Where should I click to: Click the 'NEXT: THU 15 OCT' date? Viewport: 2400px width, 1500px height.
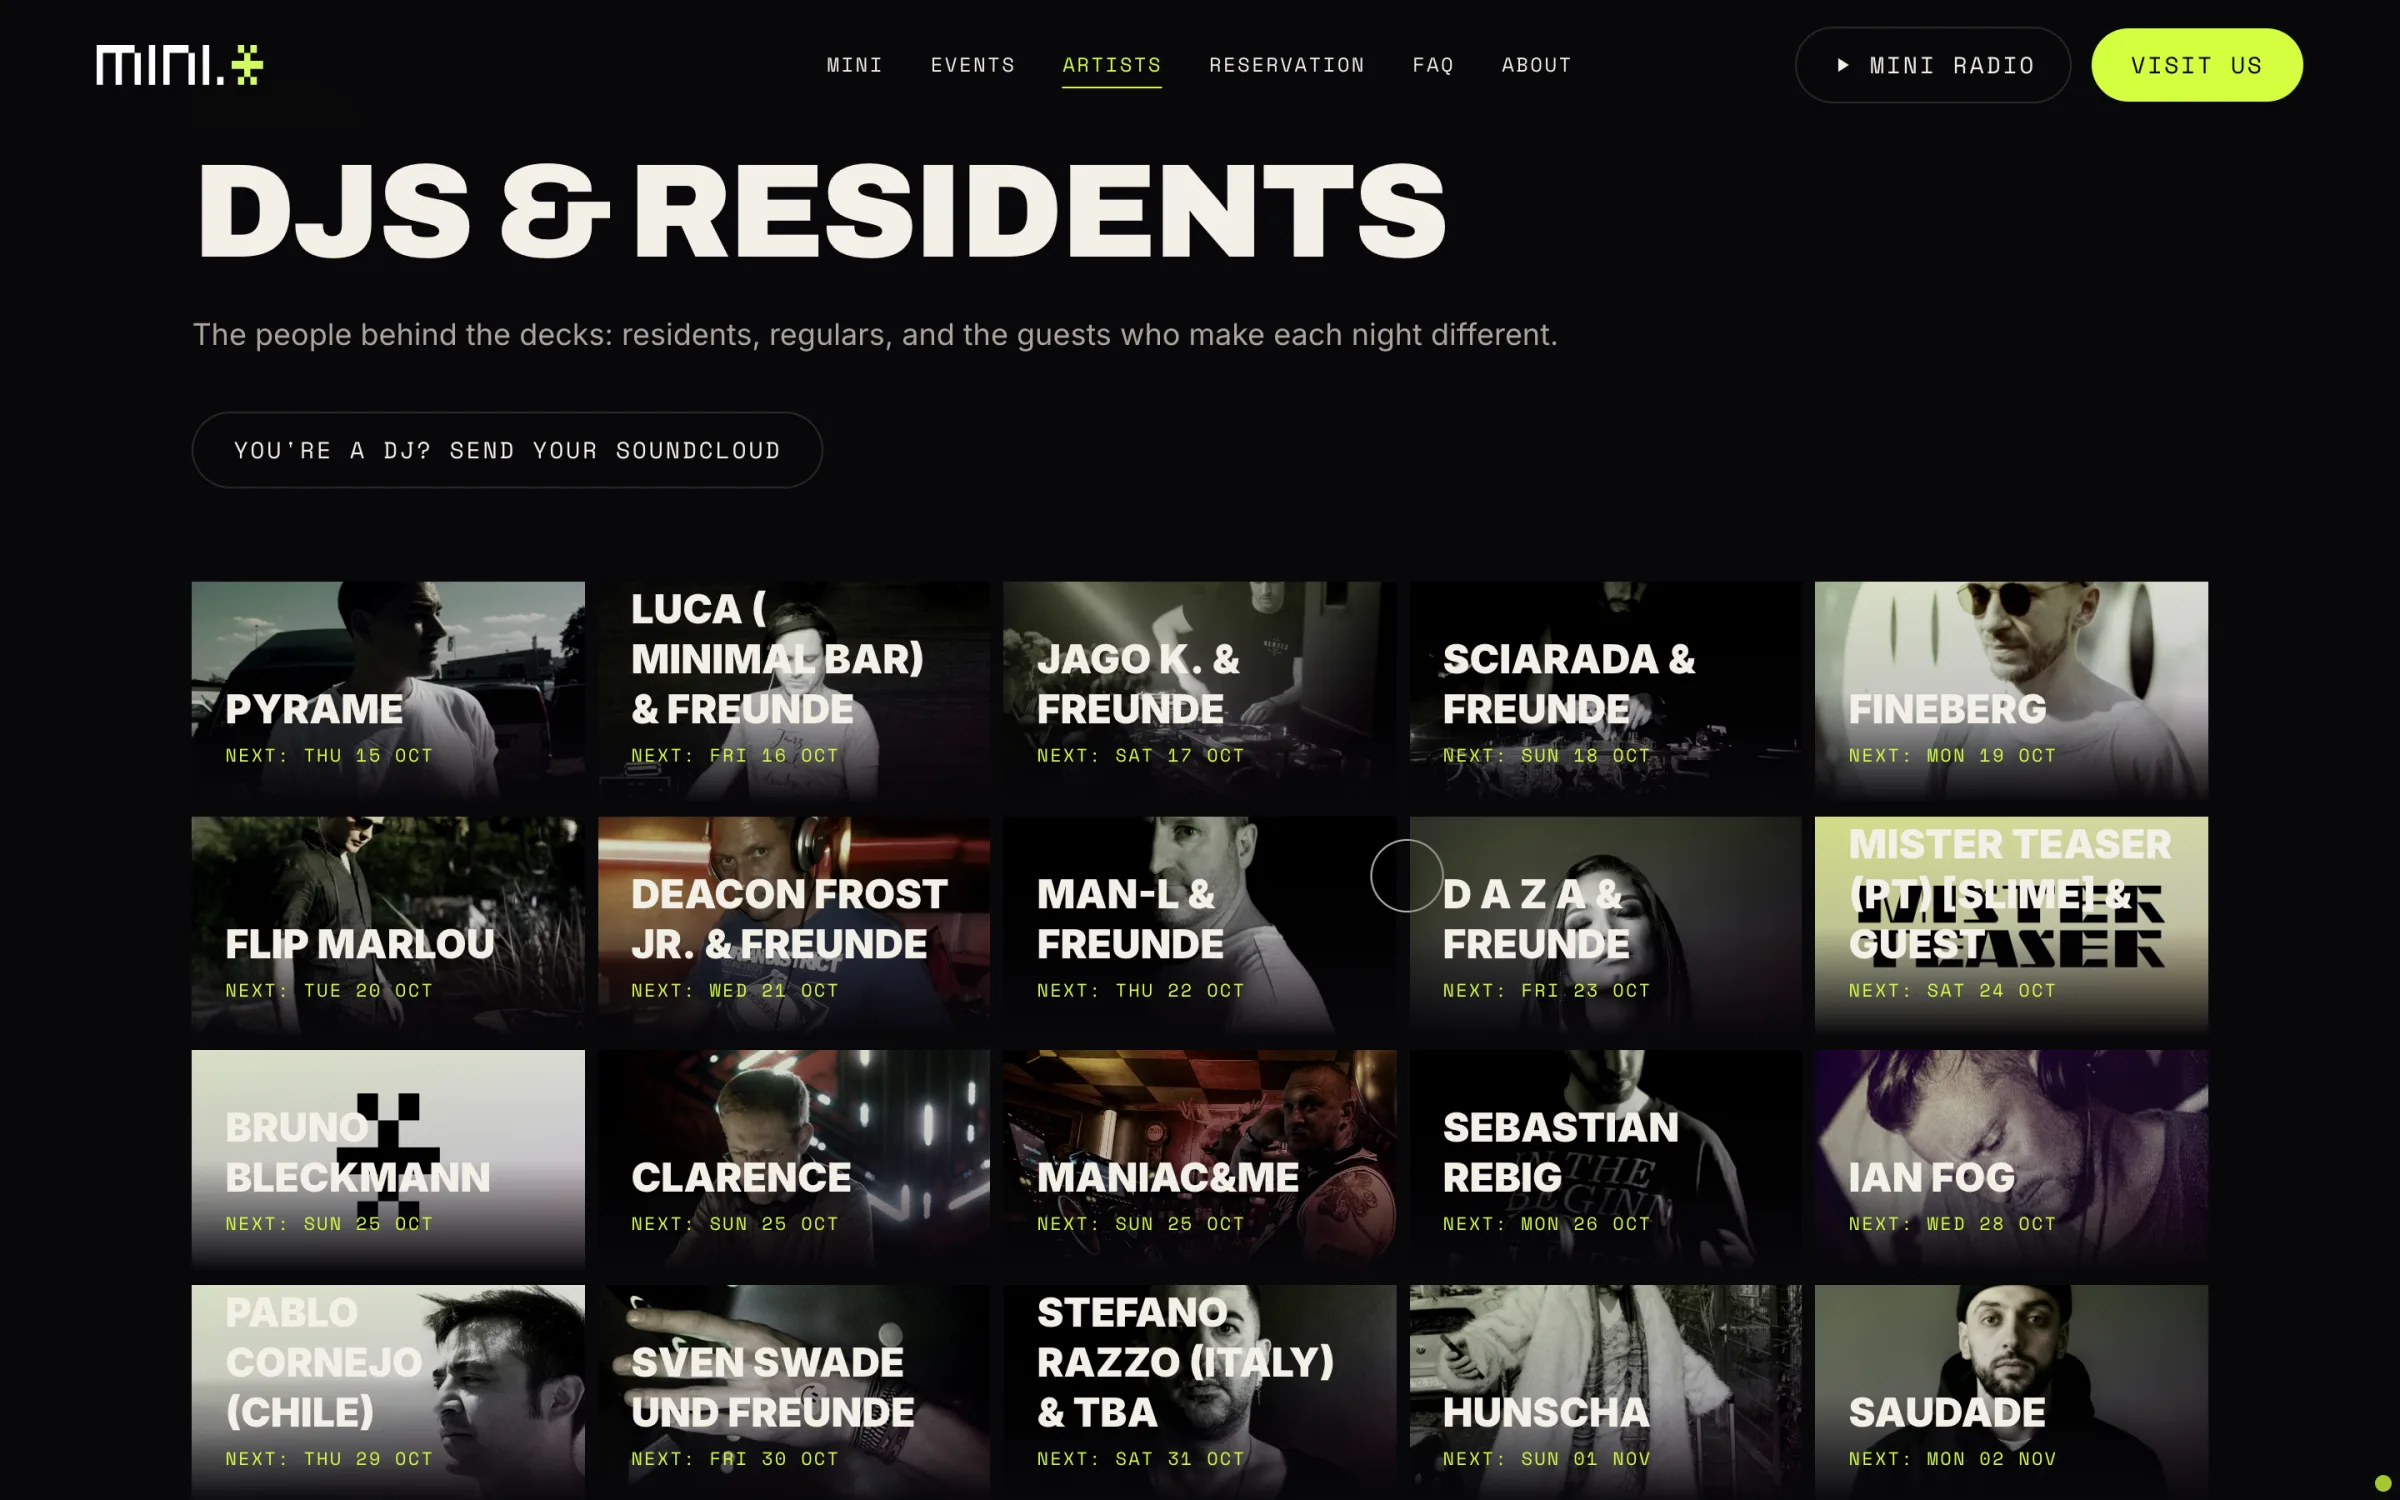tap(329, 756)
